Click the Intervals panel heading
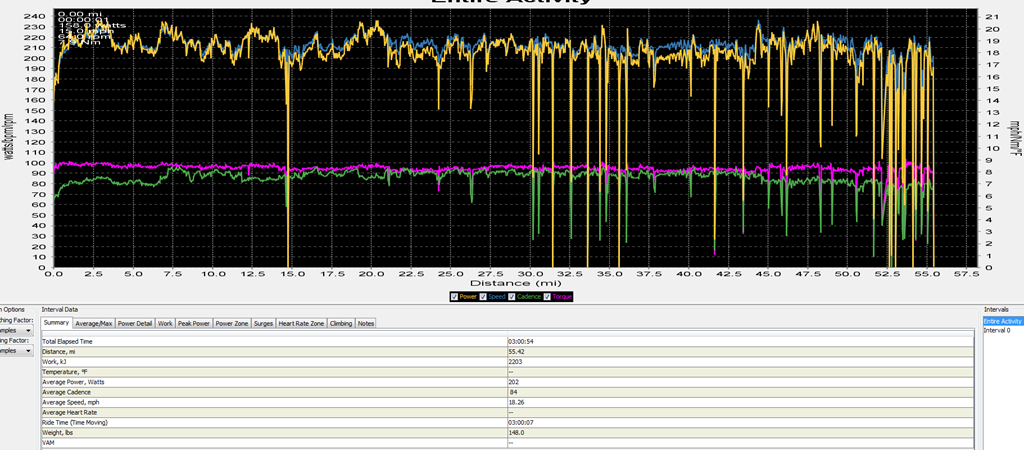 (995, 310)
